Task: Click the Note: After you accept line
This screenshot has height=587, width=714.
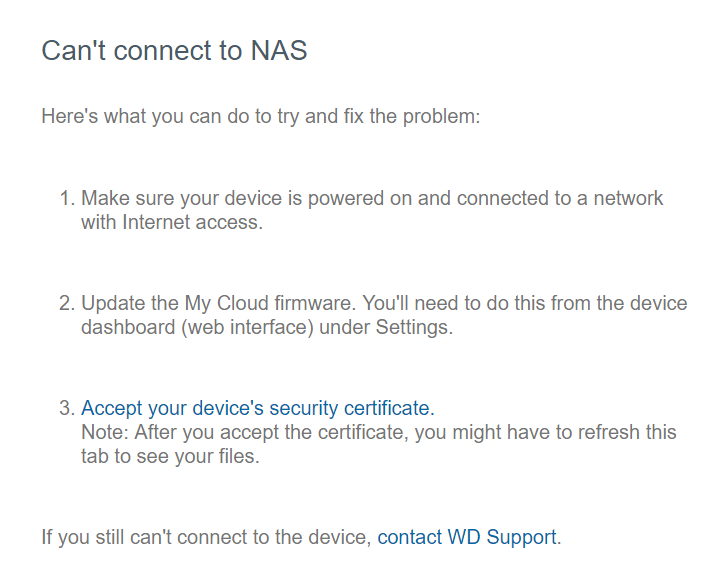Action: point(379,432)
